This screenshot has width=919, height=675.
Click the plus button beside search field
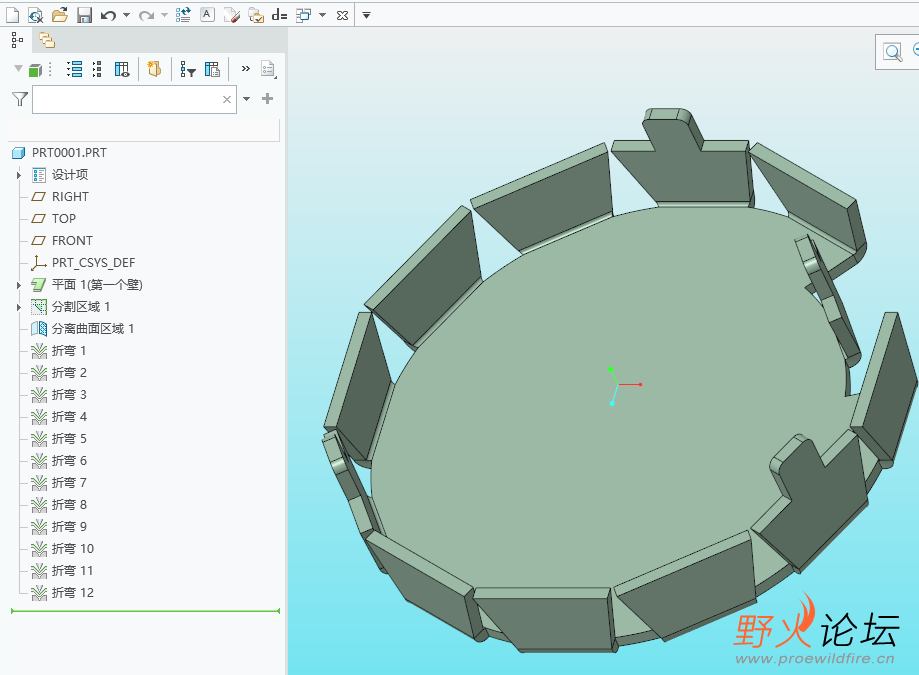[x=267, y=99]
